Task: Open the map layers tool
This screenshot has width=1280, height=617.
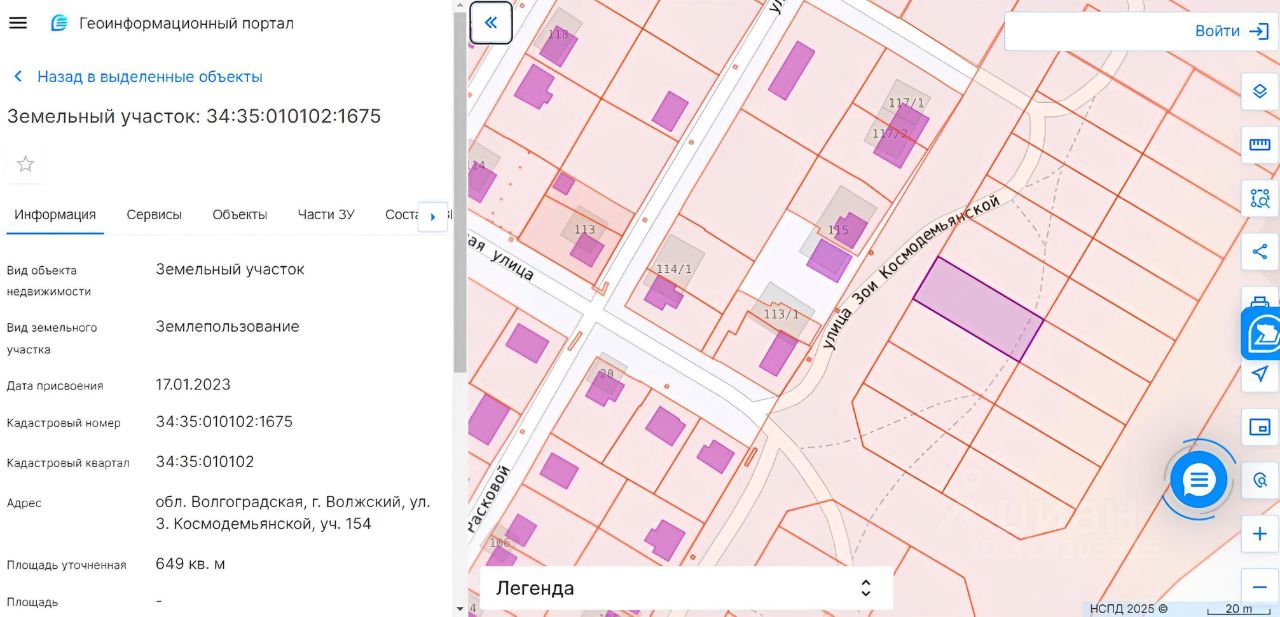Action: (x=1260, y=91)
